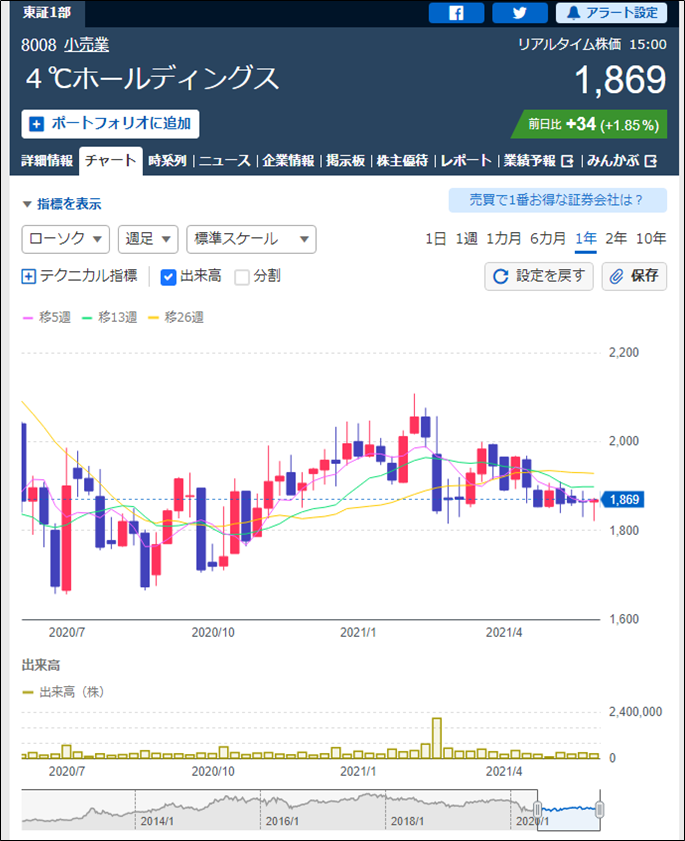Click the 東証1部 market label
The image size is (685, 841).
pyautogui.click(x=47, y=13)
